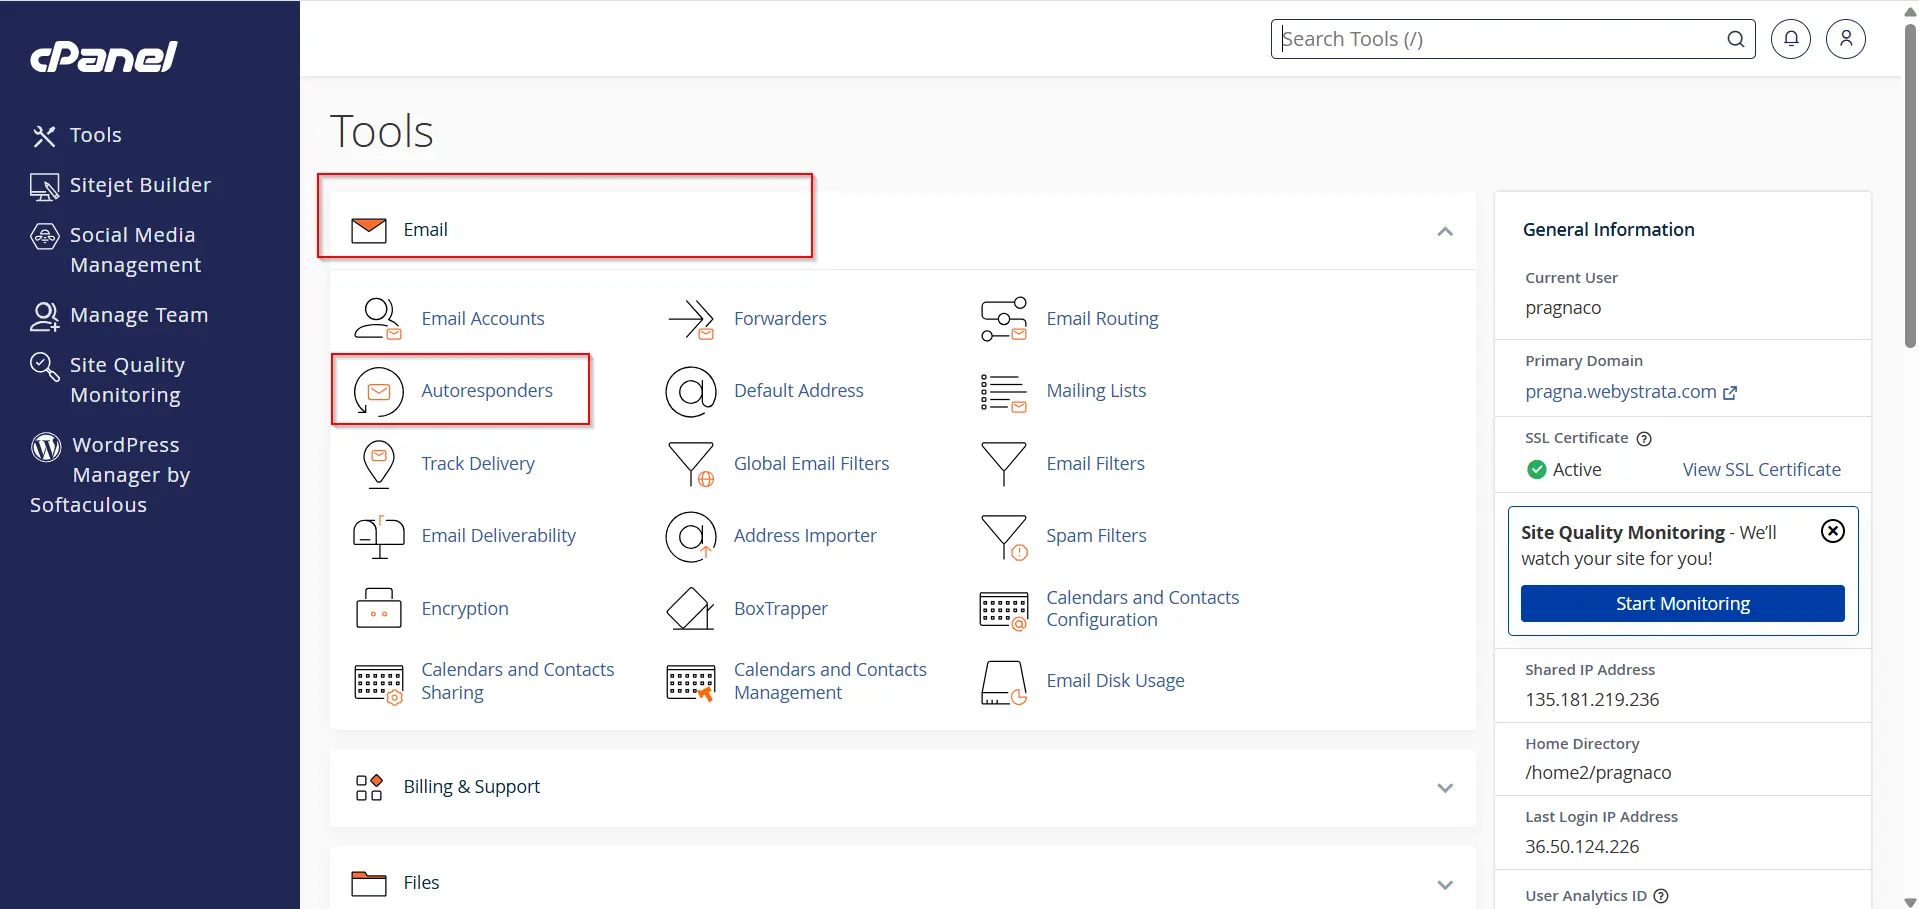The width and height of the screenshot is (1919, 909).
Task: Dismiss the Site Quality Monitoring banner
Action: pyautogui.click(x=1833, y=531)
